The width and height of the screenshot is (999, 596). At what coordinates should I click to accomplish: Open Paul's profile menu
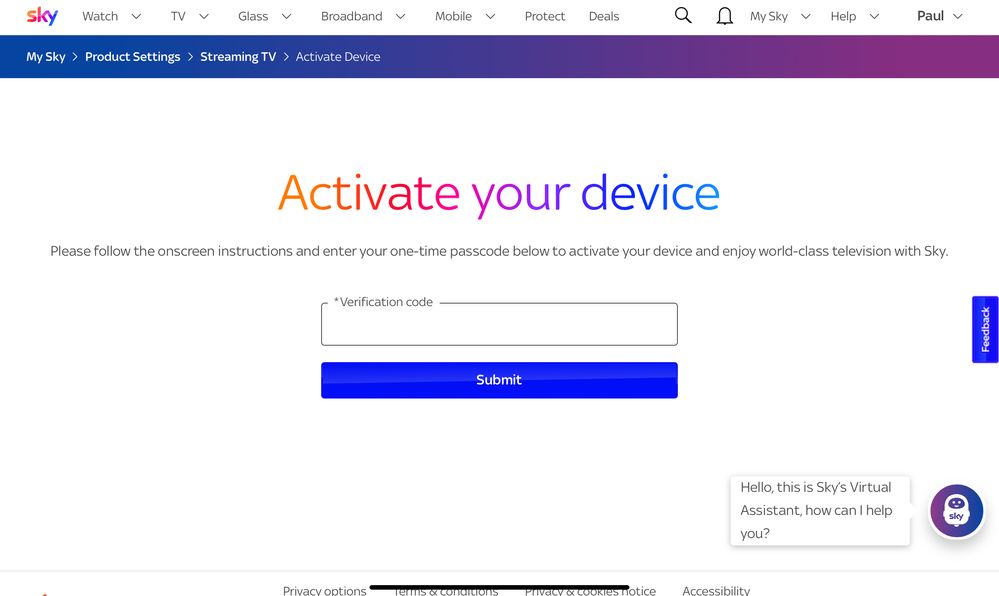point(940,16)
